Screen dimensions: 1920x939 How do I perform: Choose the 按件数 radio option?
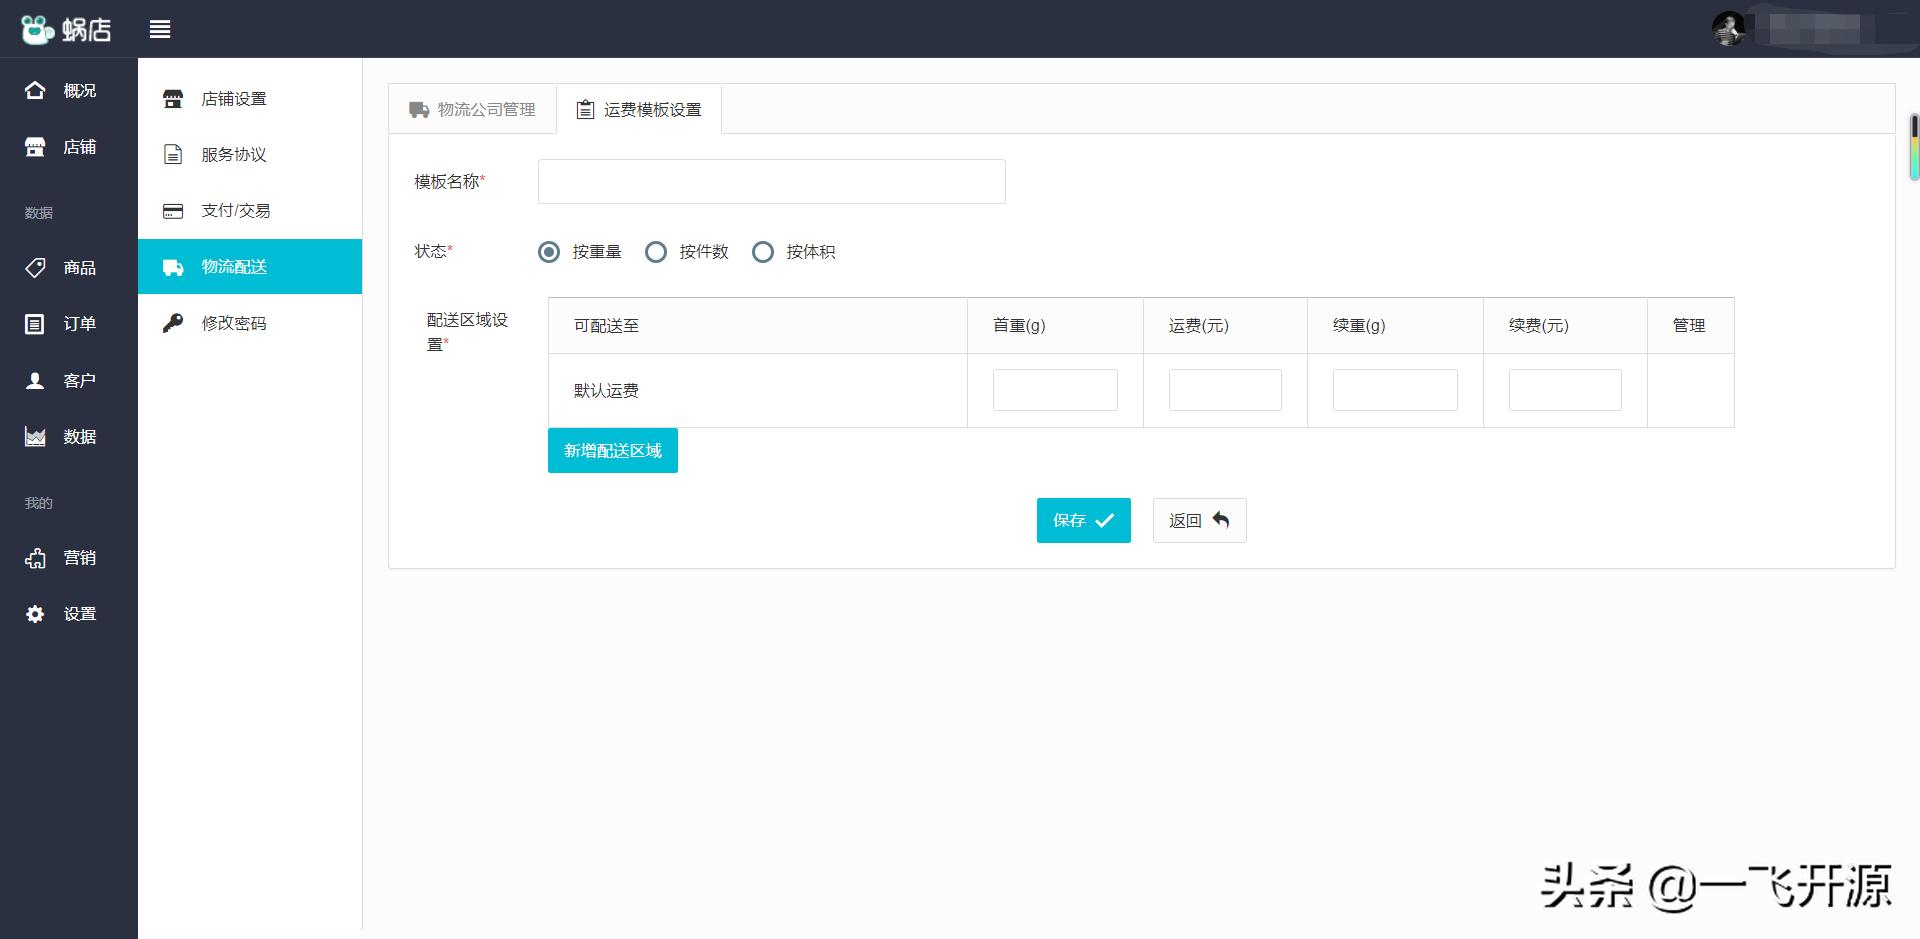pyautogui.click(x=656, y=252)
